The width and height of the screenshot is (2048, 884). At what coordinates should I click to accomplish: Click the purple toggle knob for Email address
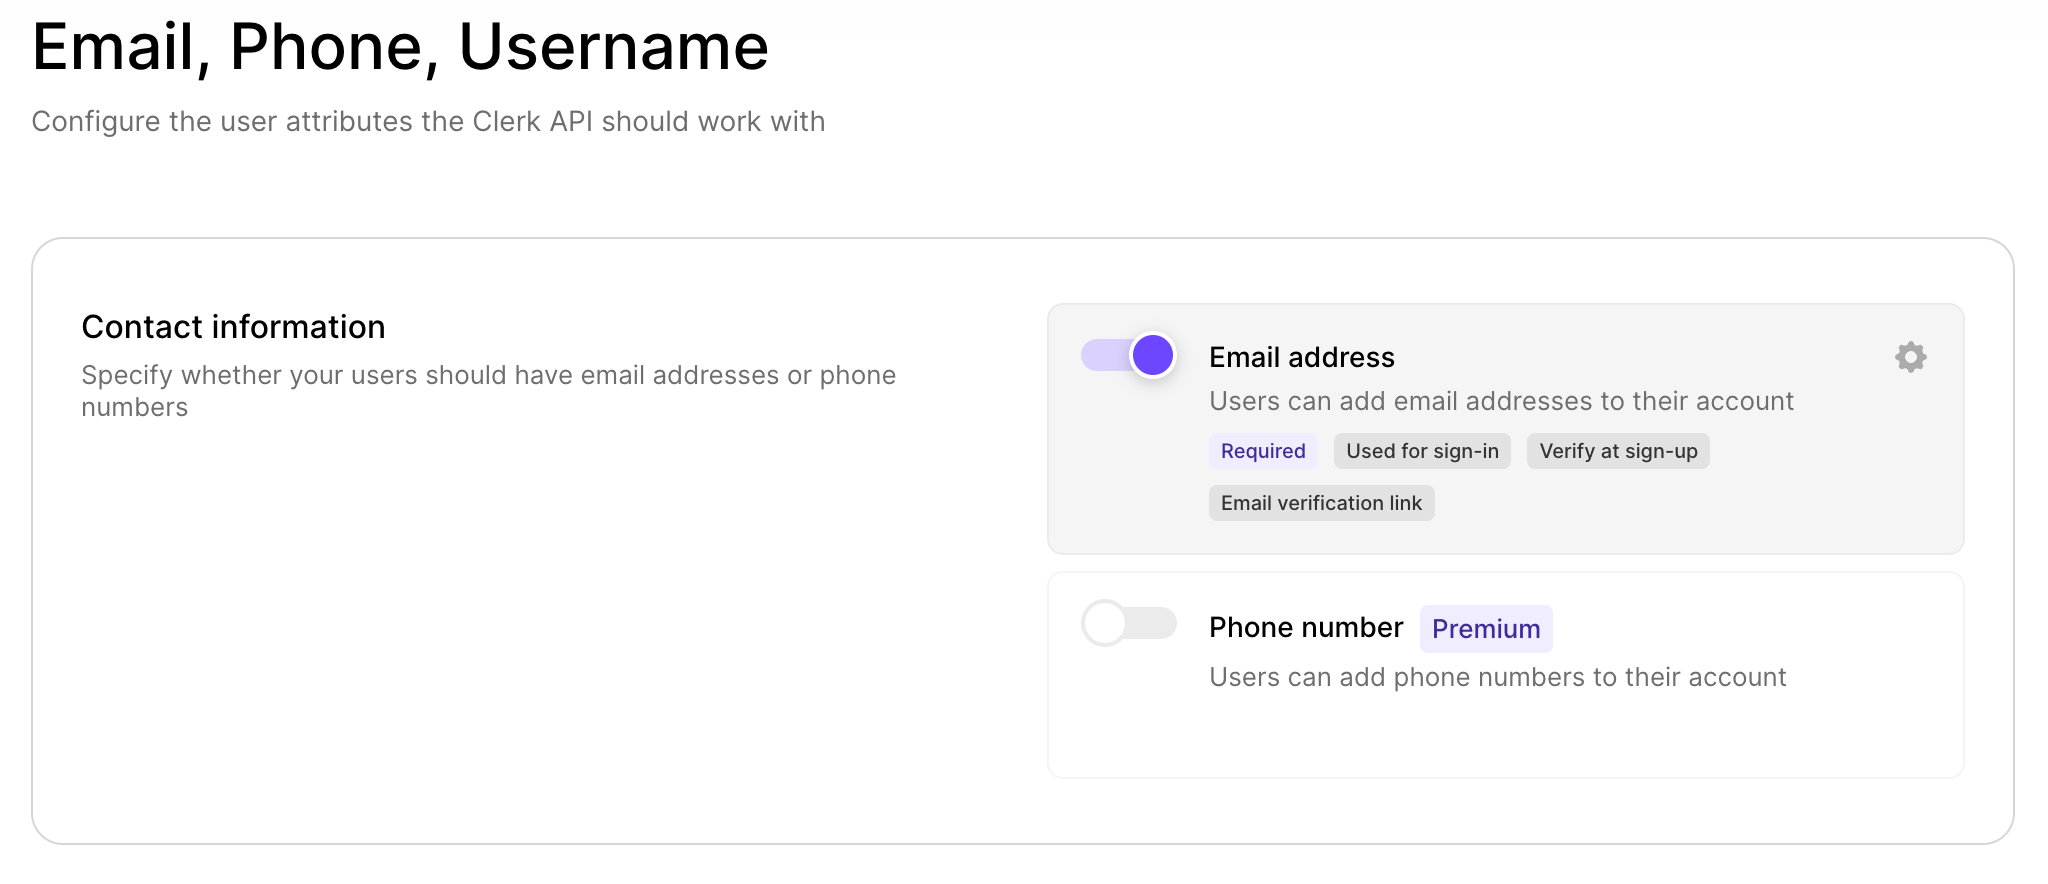(x=1152, y=355)
